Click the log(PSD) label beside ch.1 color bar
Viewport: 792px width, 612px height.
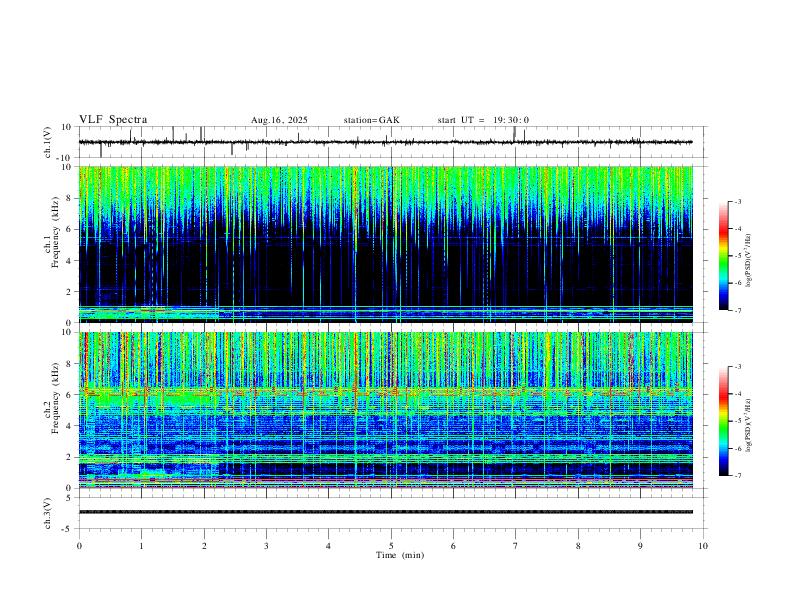click(x=748, y=261)
